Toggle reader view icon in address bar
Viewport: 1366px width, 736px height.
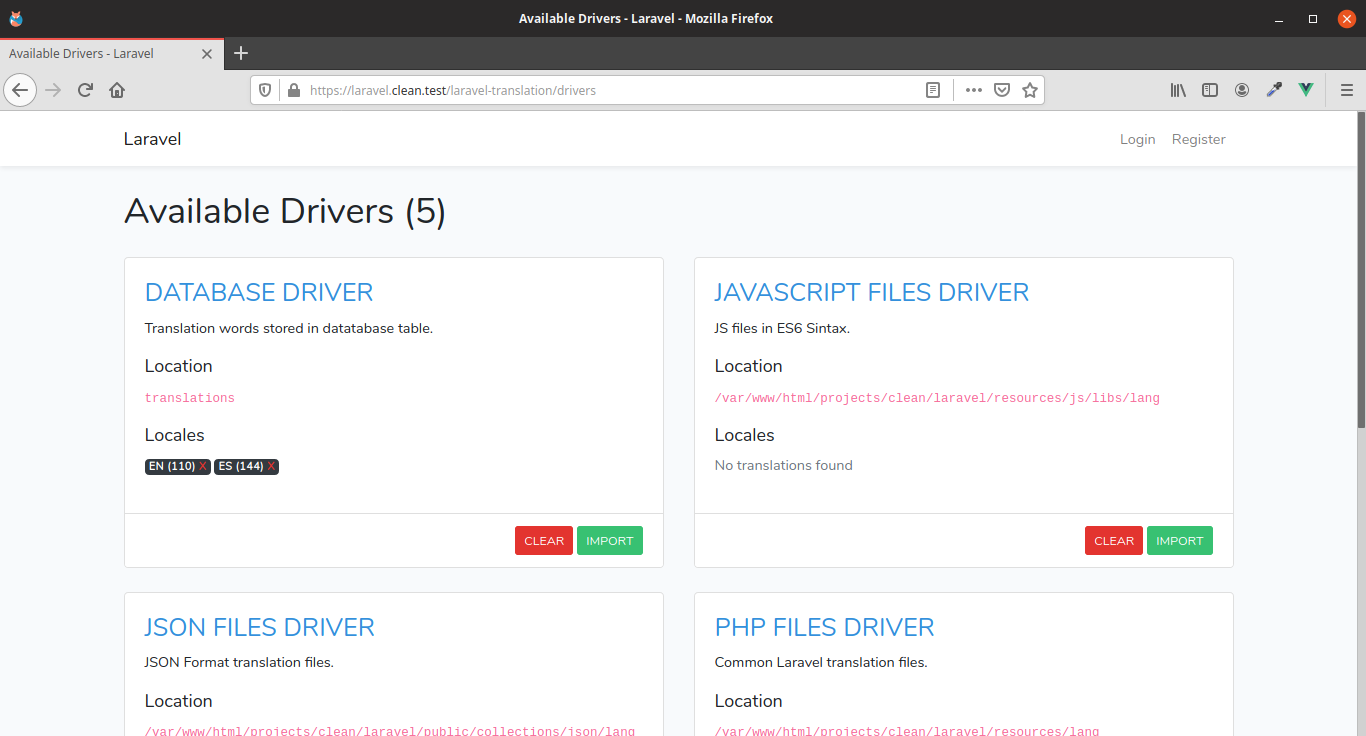click(x=933, y=90)
